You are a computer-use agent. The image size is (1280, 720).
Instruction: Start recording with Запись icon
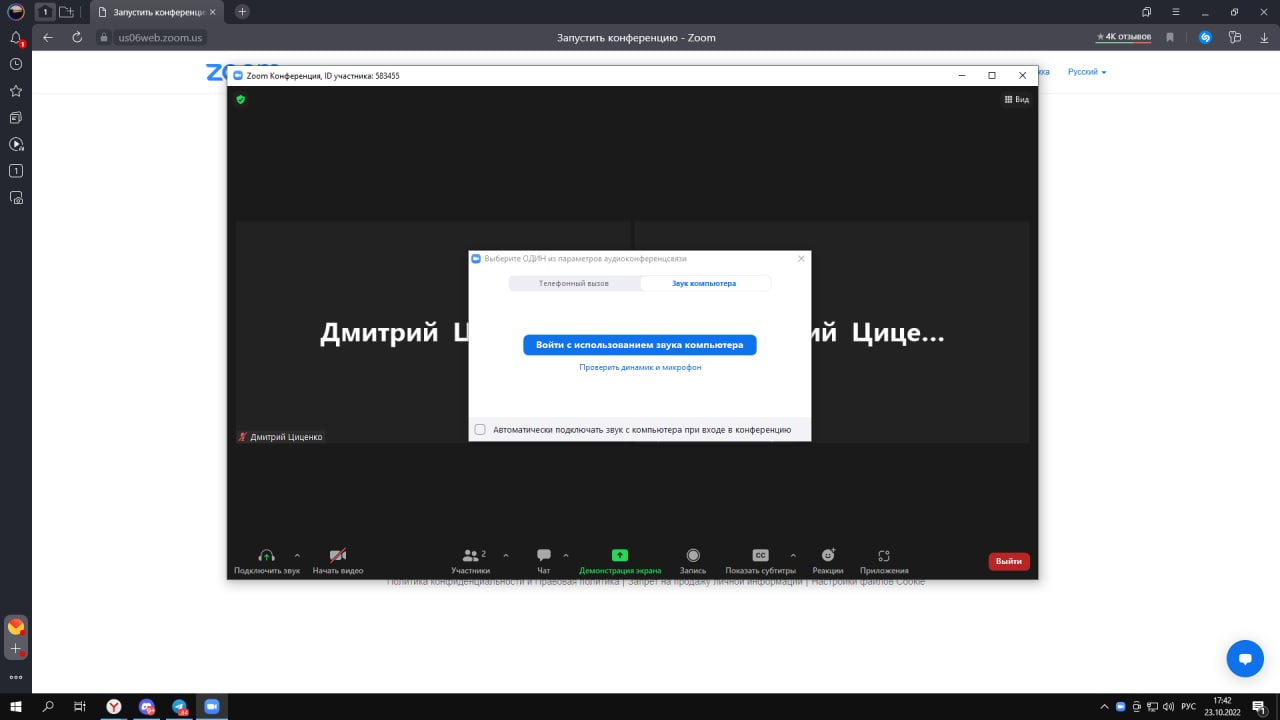(x=693, y=555)
